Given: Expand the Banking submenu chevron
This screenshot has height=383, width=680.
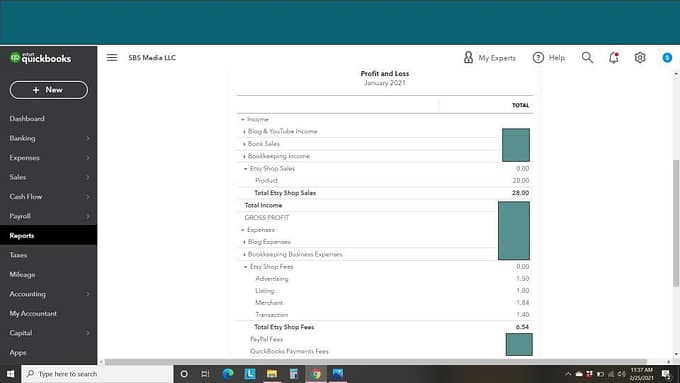Looking at the screenshot, I should 88,138.
